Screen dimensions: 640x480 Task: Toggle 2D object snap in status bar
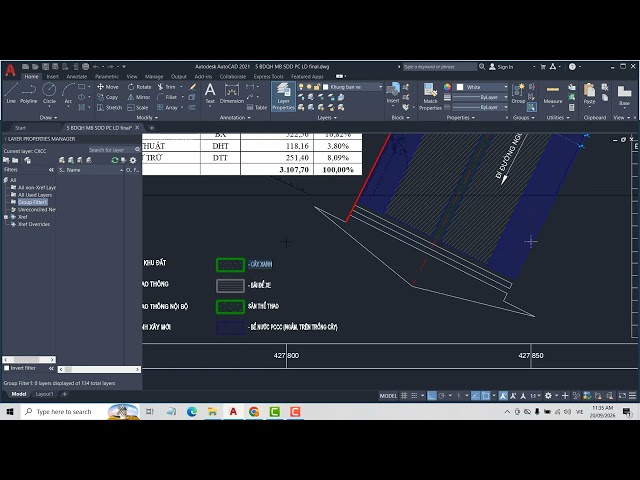[x=485, y=396]
